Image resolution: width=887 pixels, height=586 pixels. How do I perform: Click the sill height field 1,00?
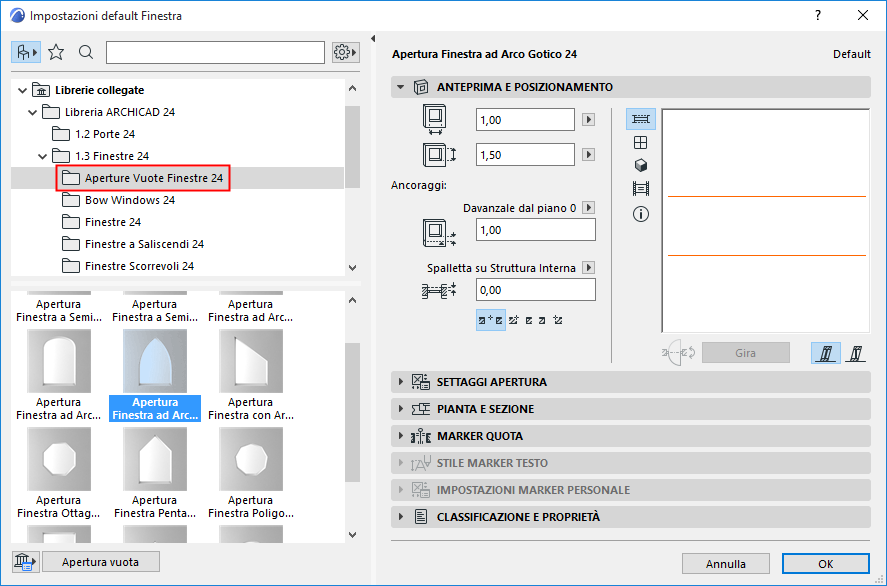click(x=536, y=230)
